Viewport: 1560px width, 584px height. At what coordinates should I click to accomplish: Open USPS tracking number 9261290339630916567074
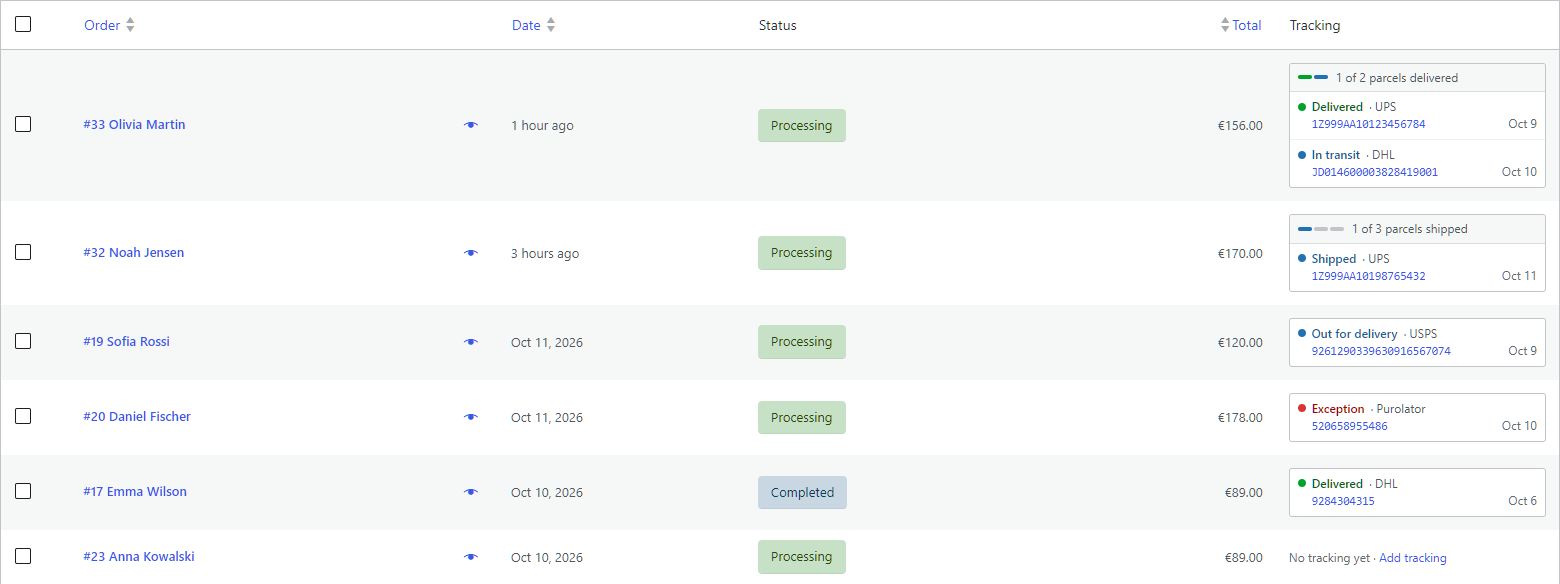click(1381, 351)
